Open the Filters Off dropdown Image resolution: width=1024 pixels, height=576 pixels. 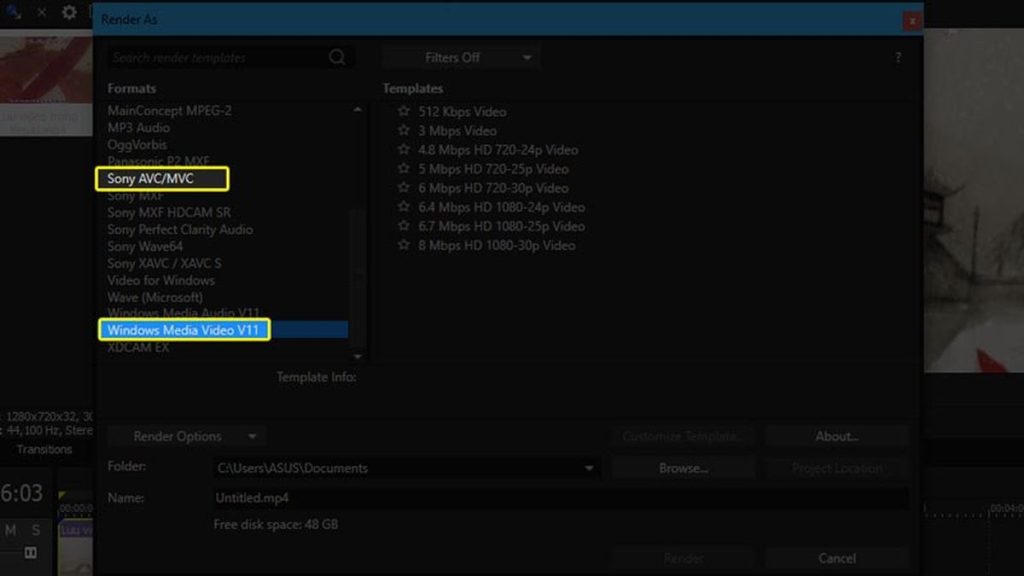459,57
